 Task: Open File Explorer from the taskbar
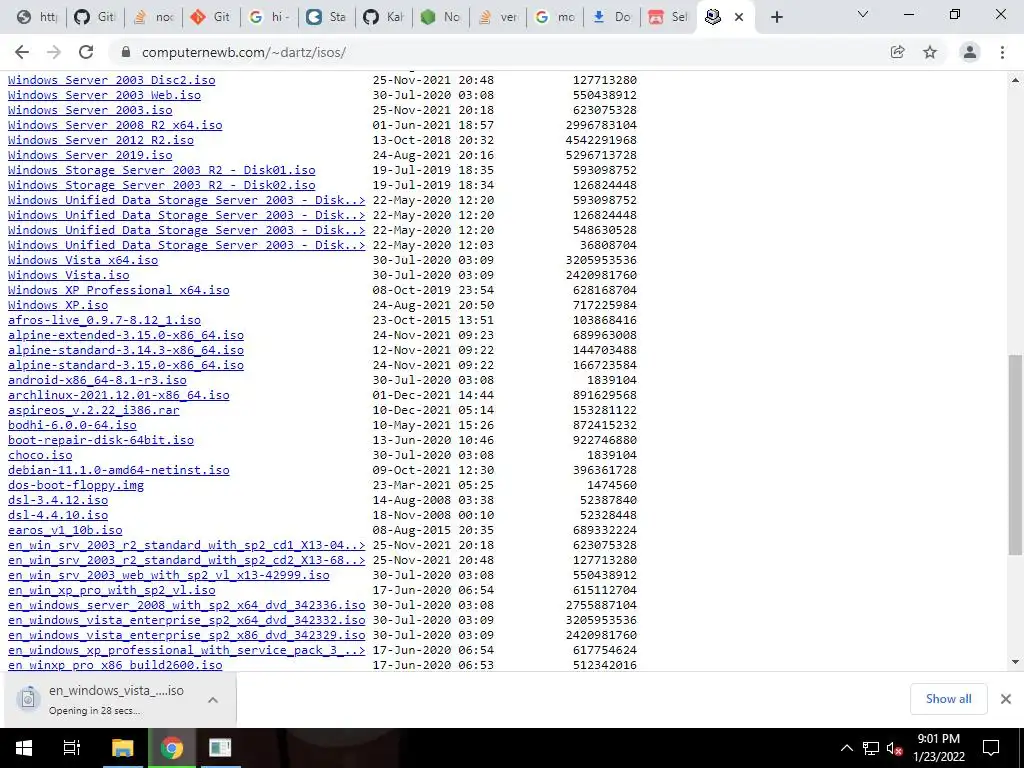coord(122,748)
